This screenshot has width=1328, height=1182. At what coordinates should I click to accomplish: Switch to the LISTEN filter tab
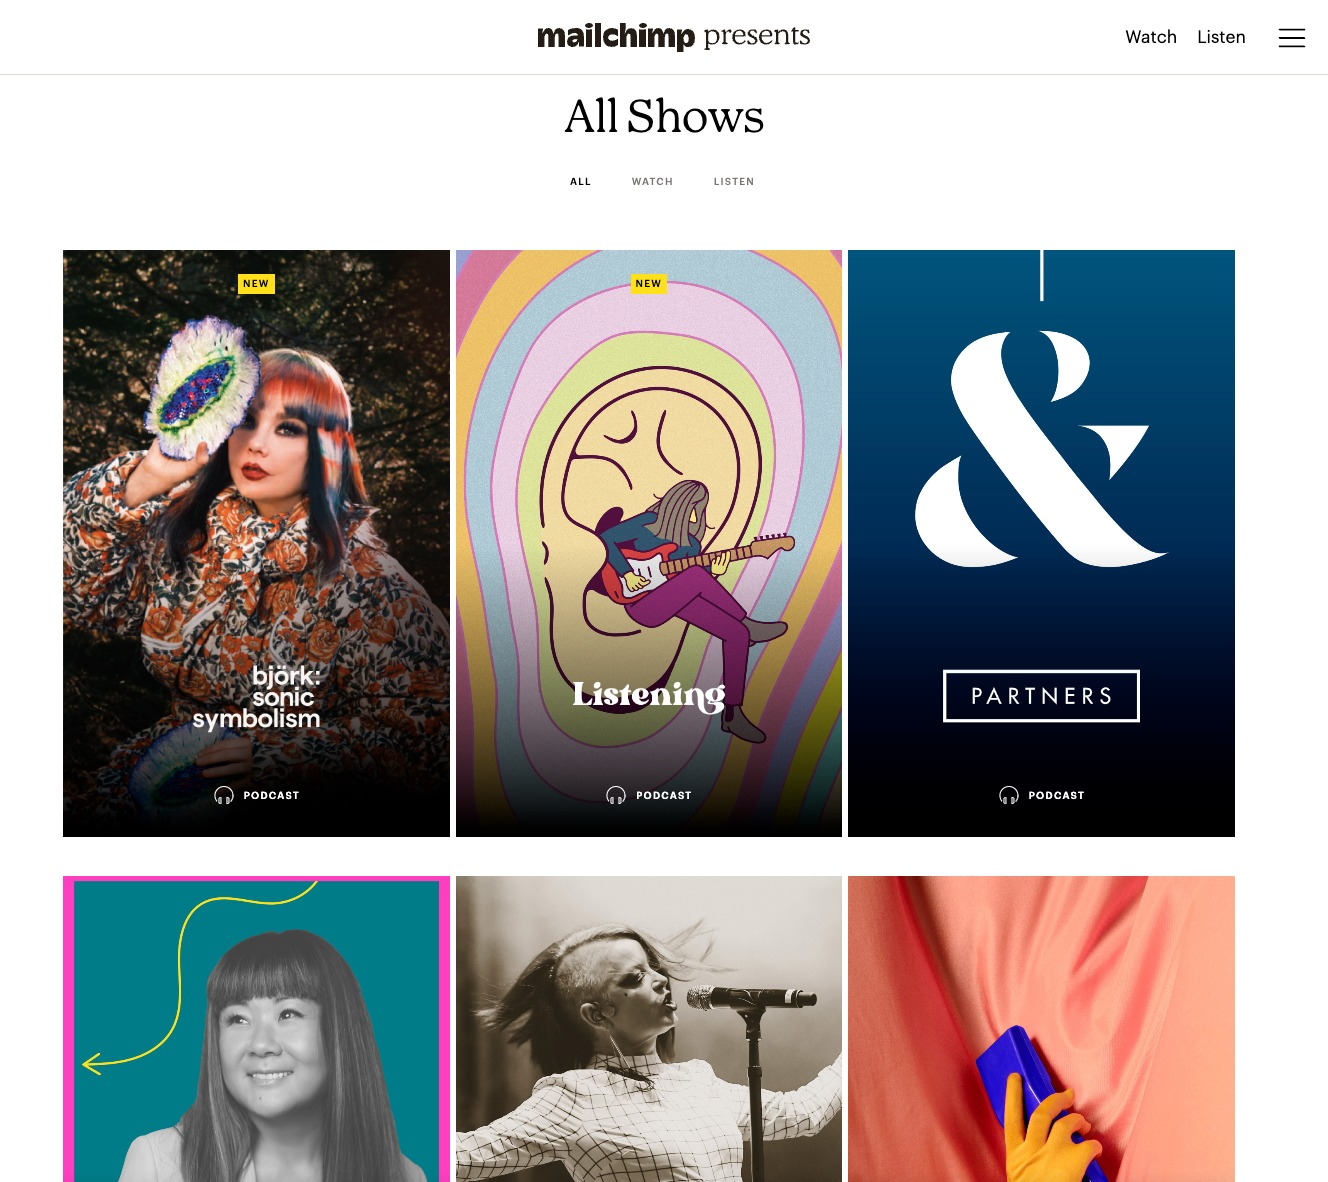(734, 182)
